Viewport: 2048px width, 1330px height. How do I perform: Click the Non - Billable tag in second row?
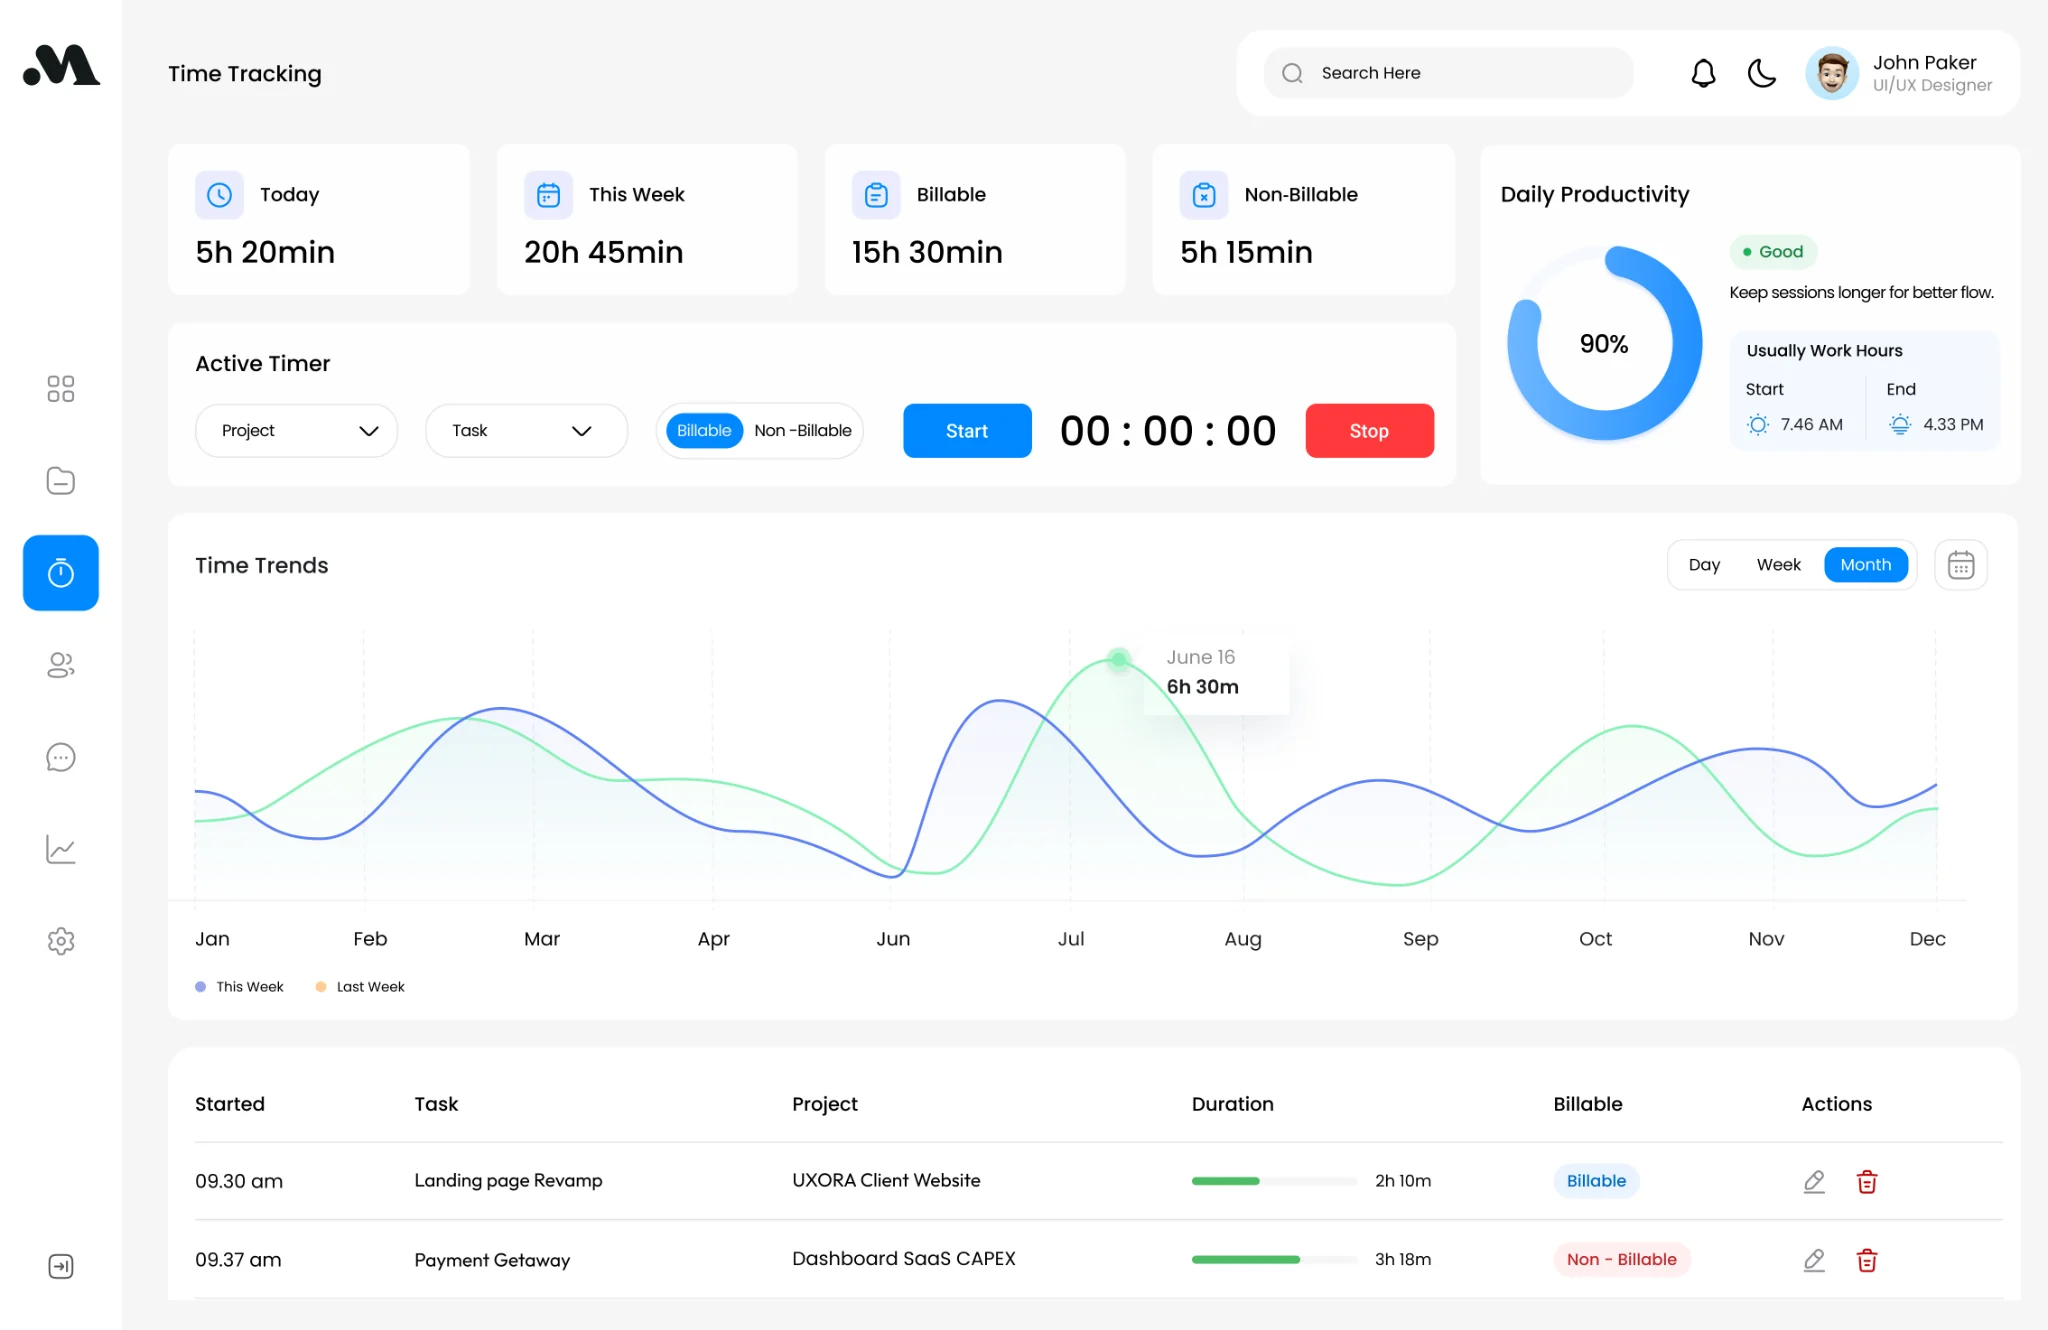pyautogui.click(x=1621, y=1260)
